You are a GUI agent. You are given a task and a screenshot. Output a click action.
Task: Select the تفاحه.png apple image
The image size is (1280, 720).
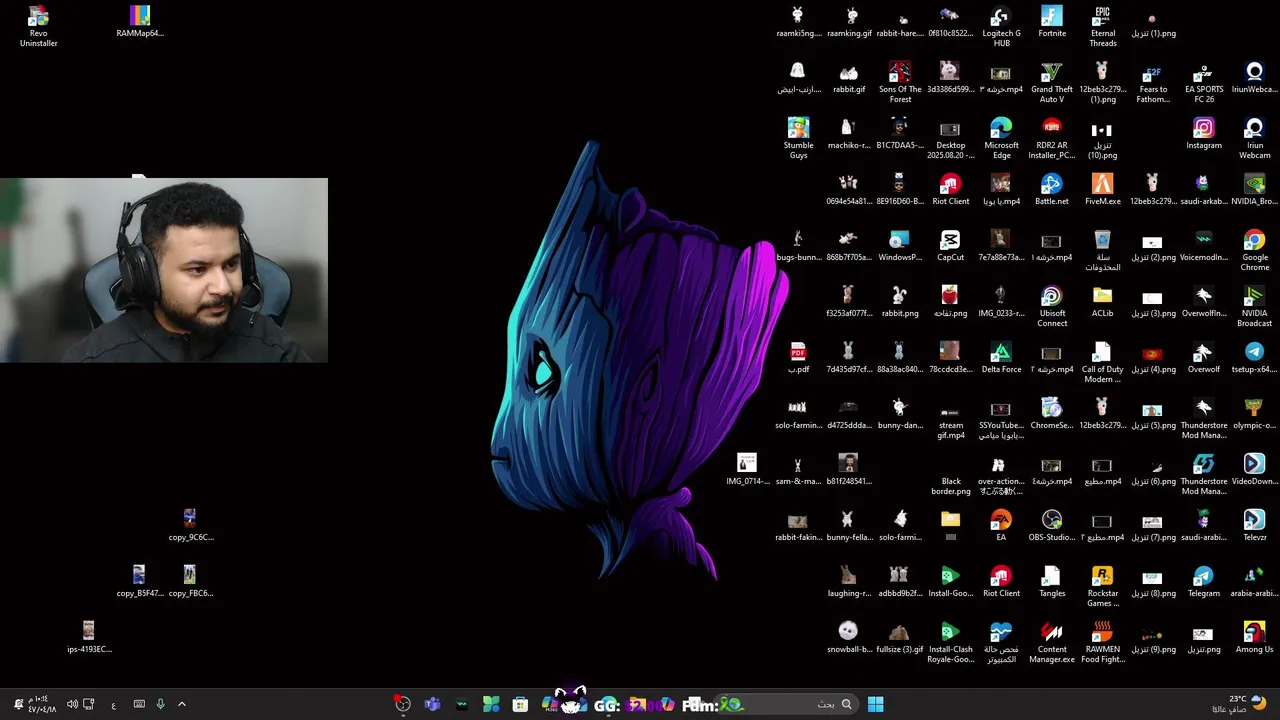pos(950,302)
